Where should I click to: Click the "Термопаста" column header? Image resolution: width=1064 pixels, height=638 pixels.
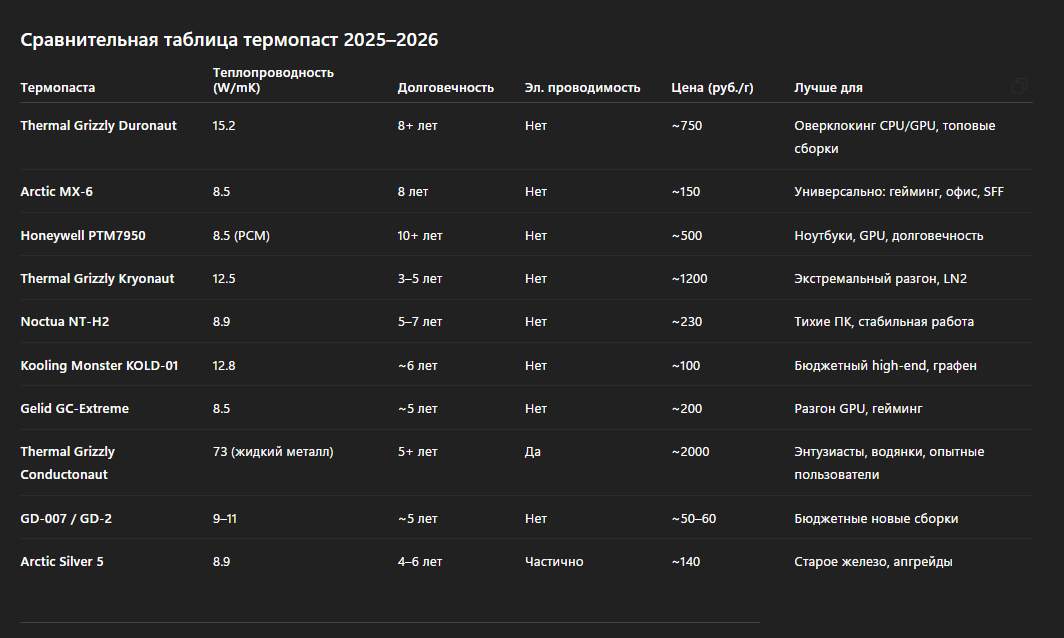58,88
